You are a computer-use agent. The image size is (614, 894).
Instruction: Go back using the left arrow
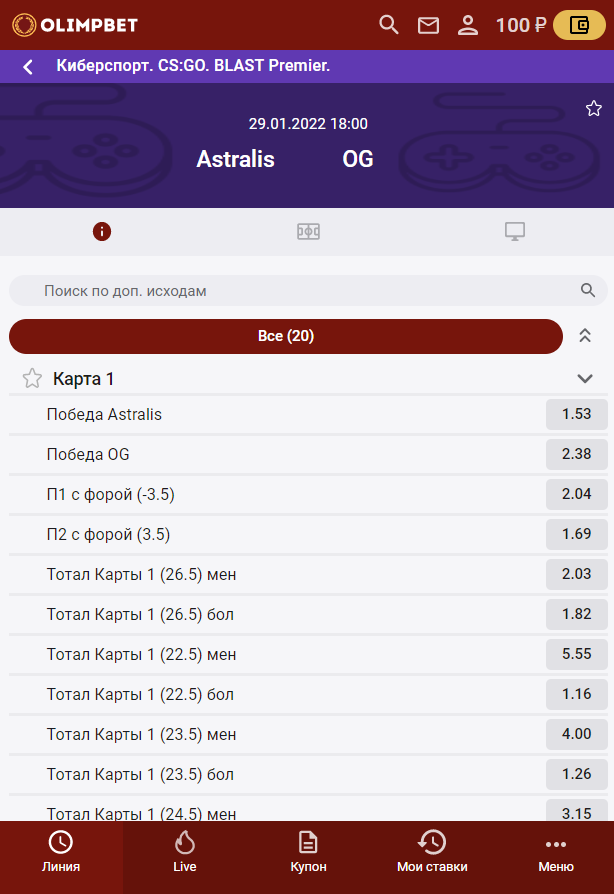(x=28, y=67)
